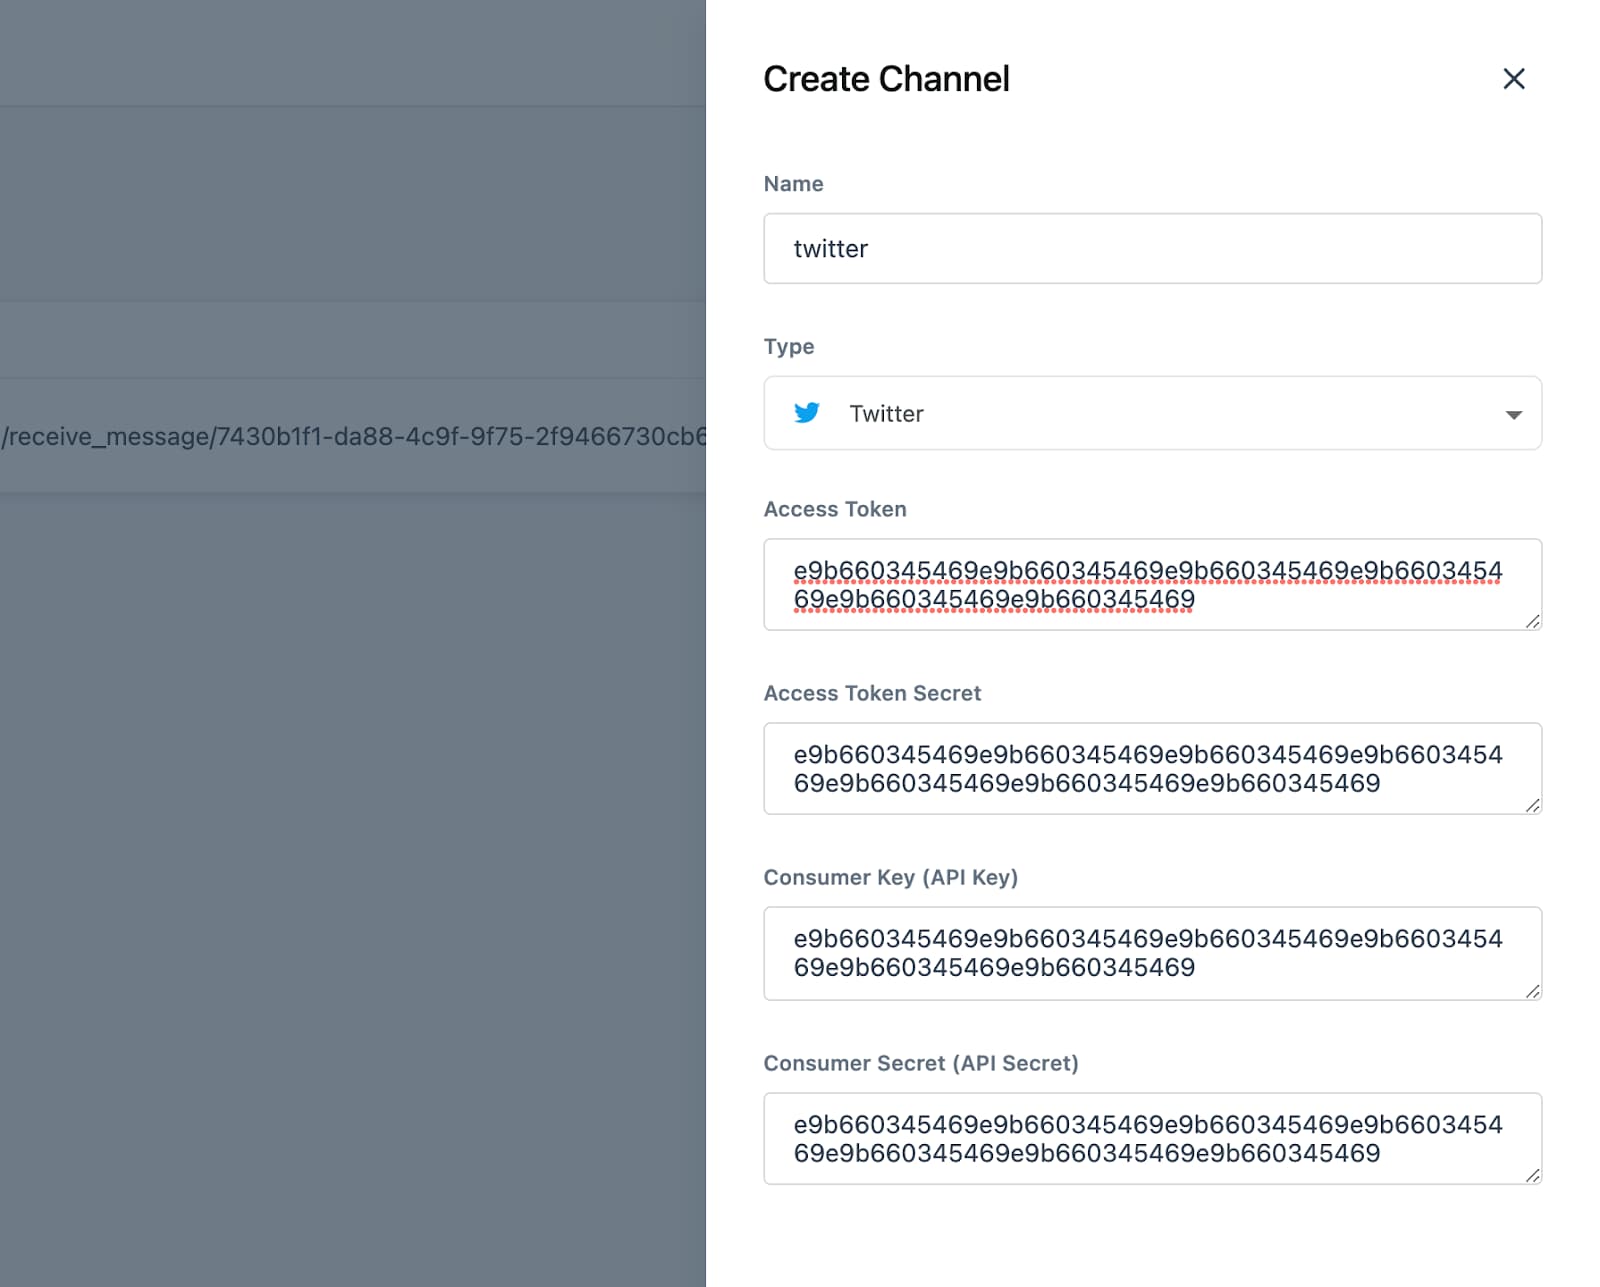
Task: Click the Access Token Secret label
Action: pos(872,693)
